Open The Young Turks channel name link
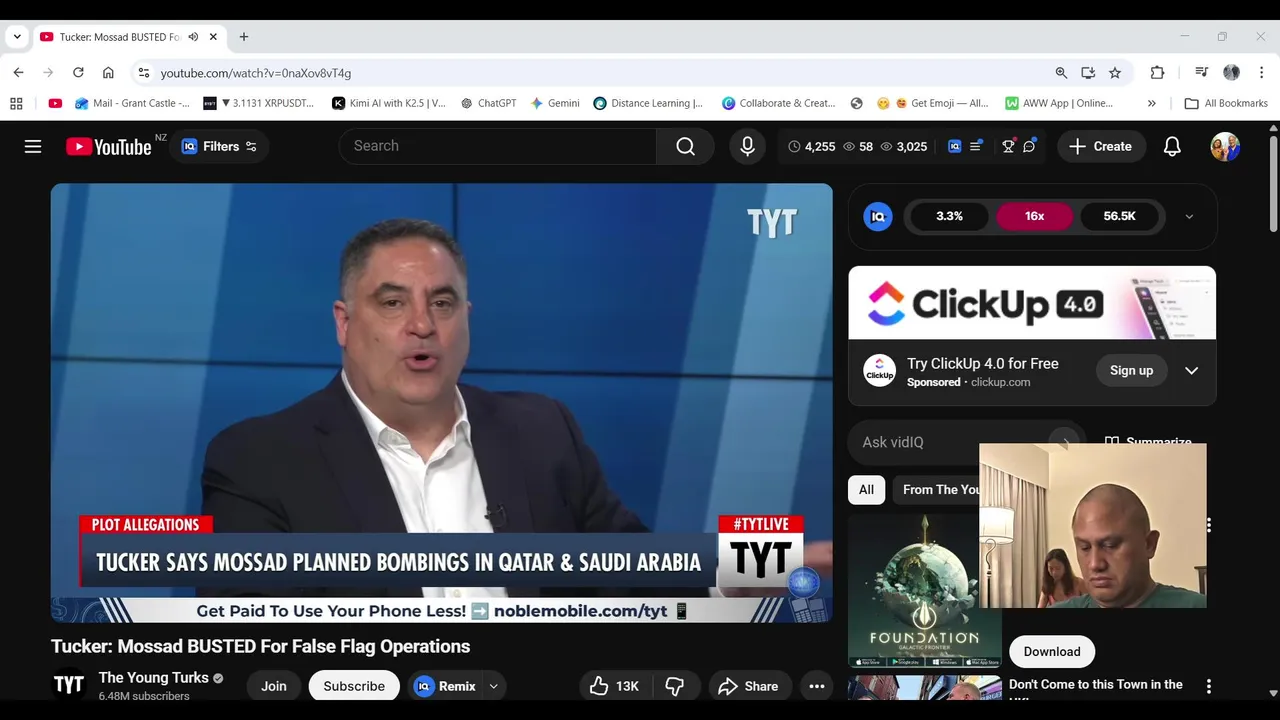 [153, 677]
